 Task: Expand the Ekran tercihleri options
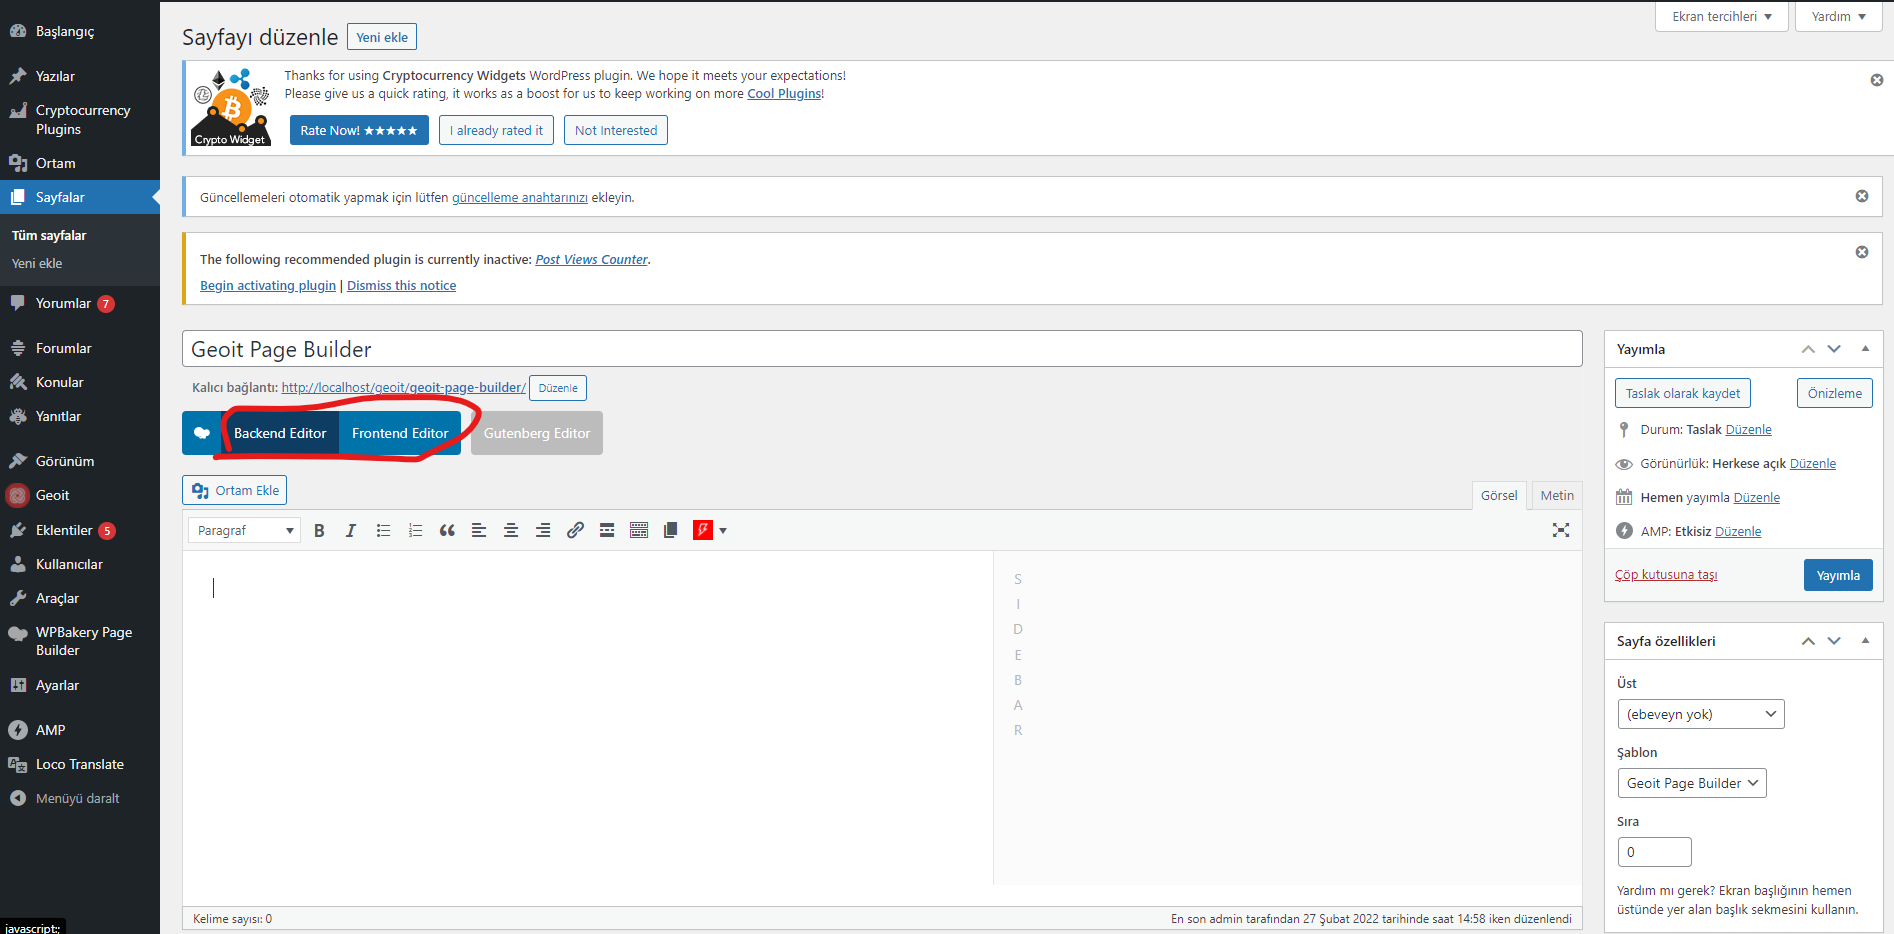click(1721, 17)
